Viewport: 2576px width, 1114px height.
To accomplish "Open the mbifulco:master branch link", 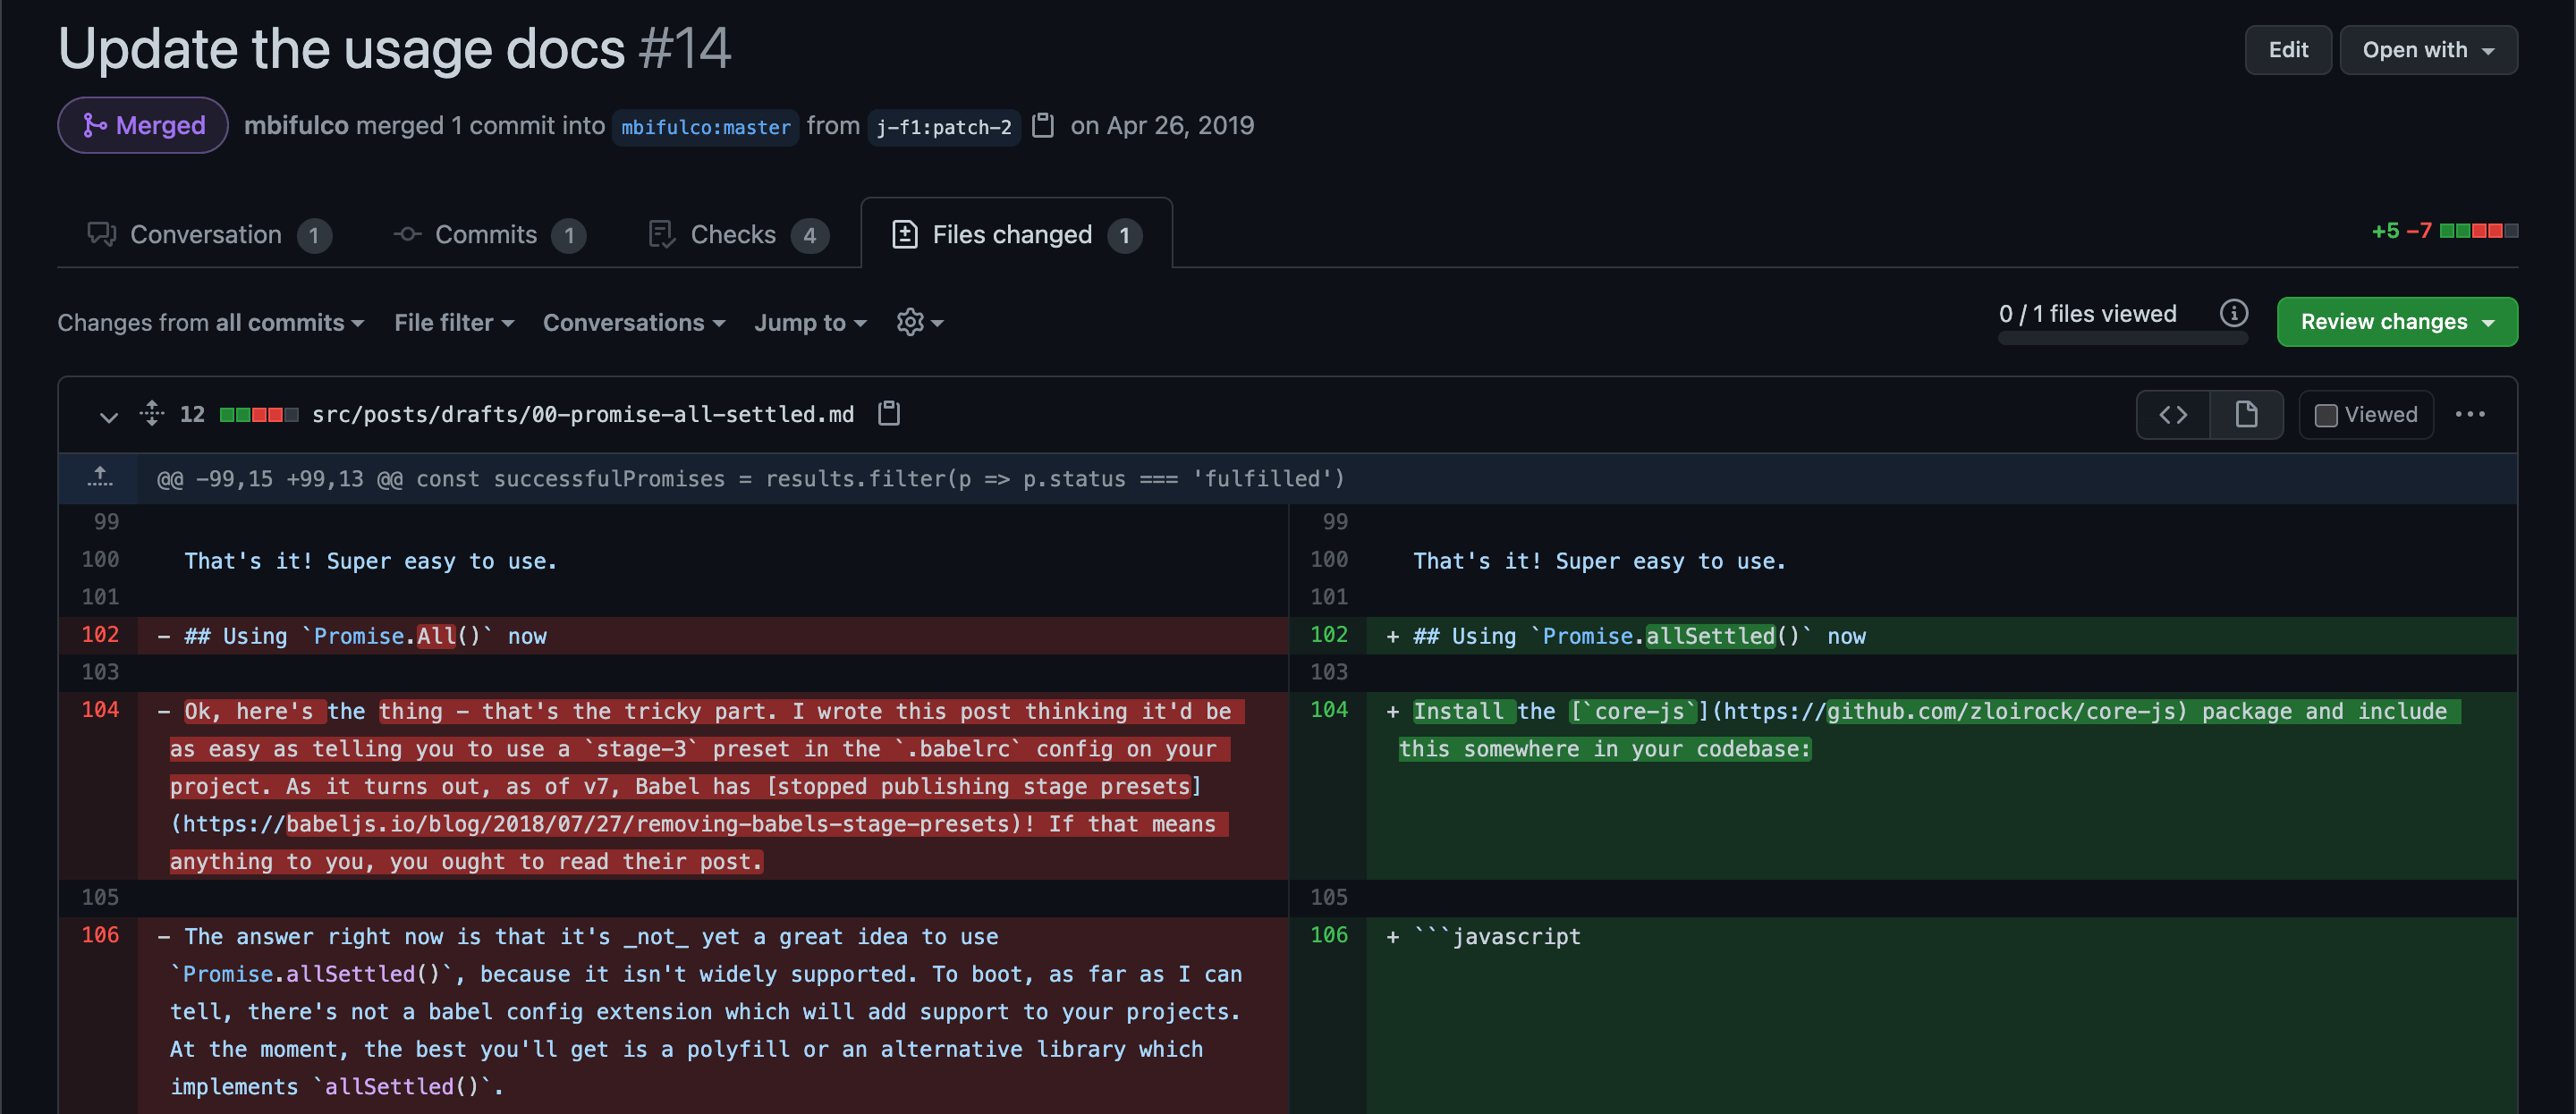I will 705,127.
